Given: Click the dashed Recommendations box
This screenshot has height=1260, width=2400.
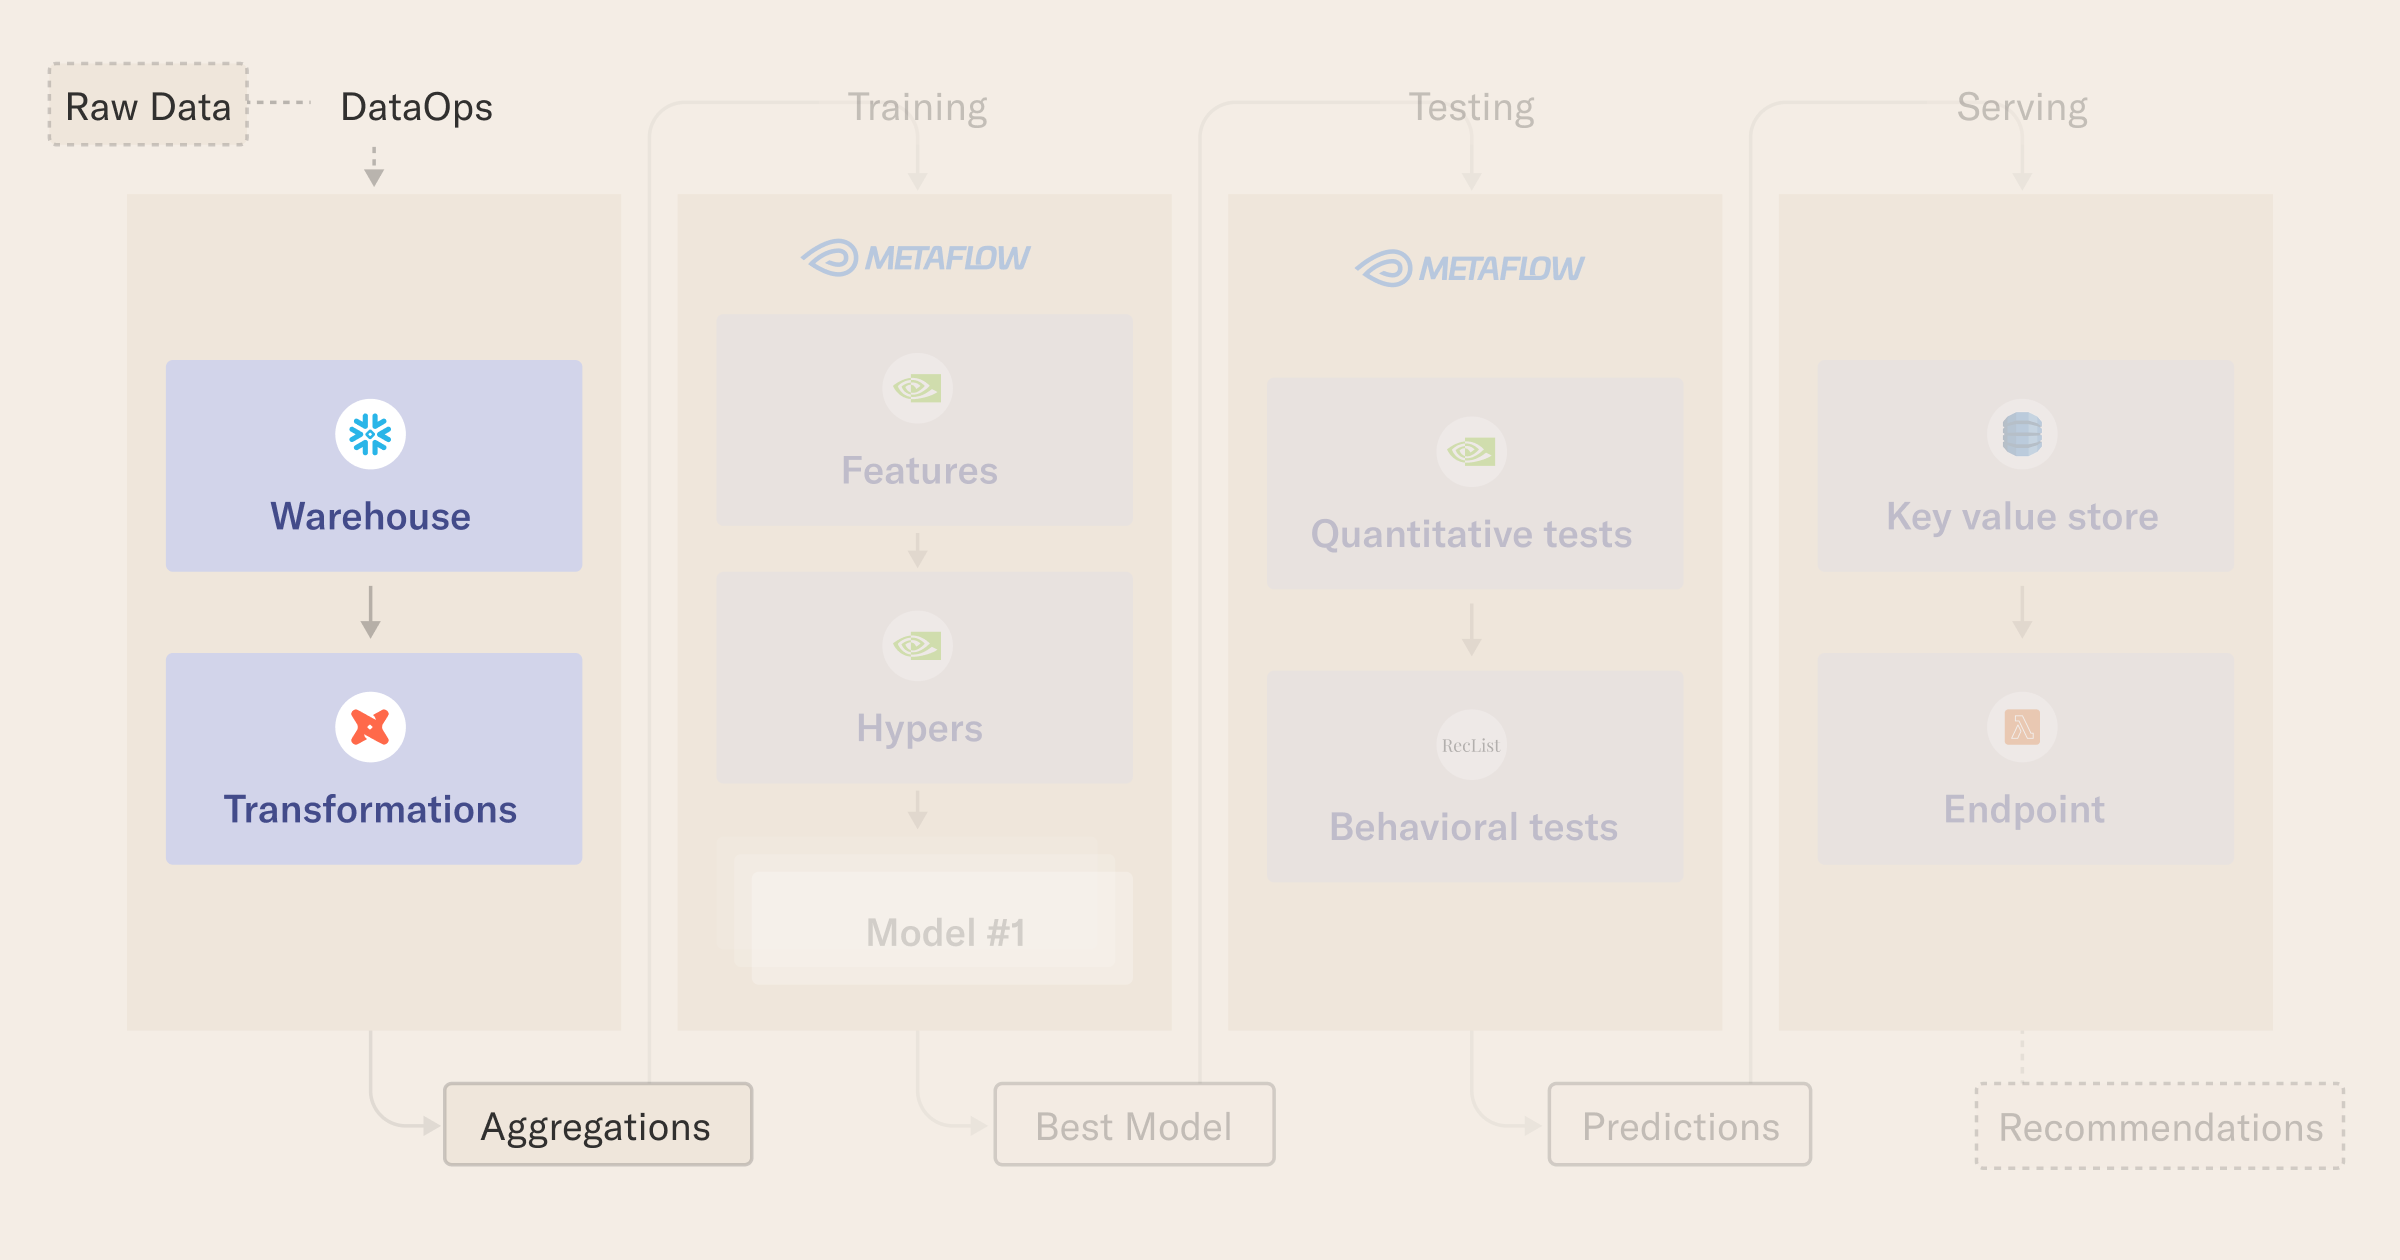Looking at the screenshot, I should (x=2160, y=1126).
